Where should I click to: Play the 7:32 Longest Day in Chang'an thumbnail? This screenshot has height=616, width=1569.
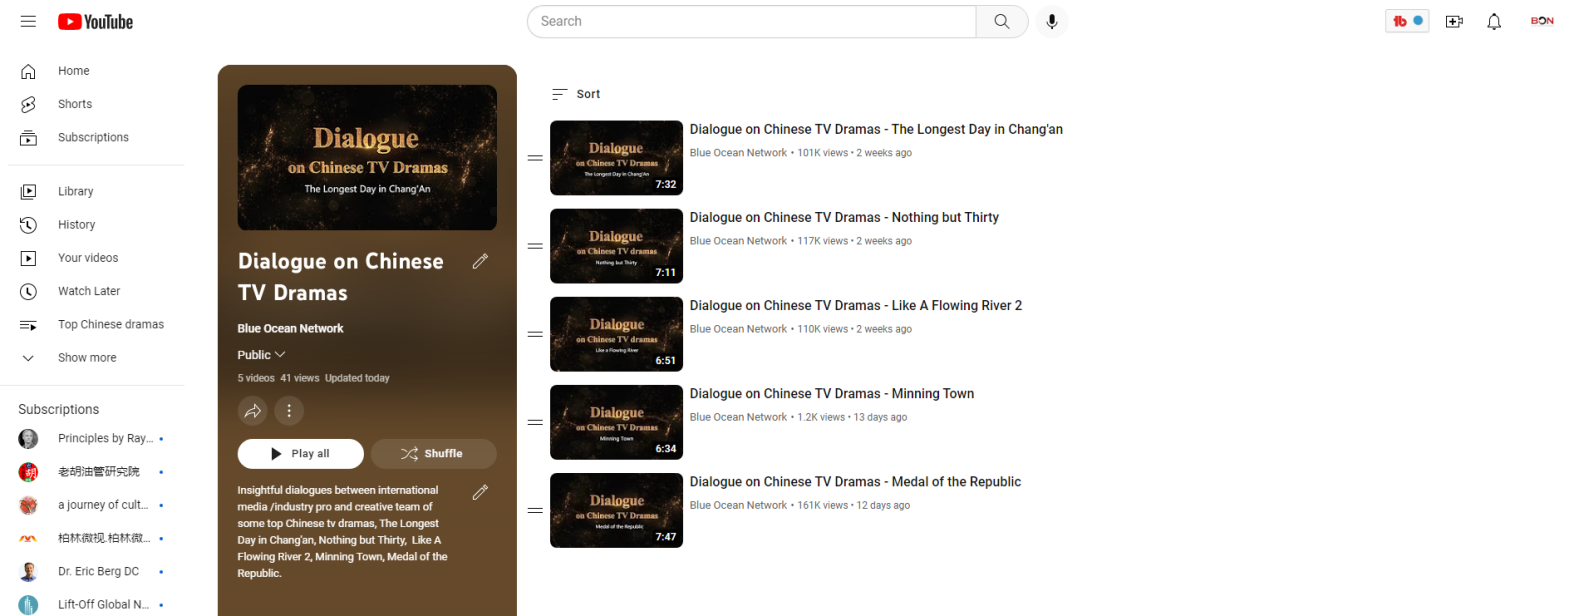616,158
